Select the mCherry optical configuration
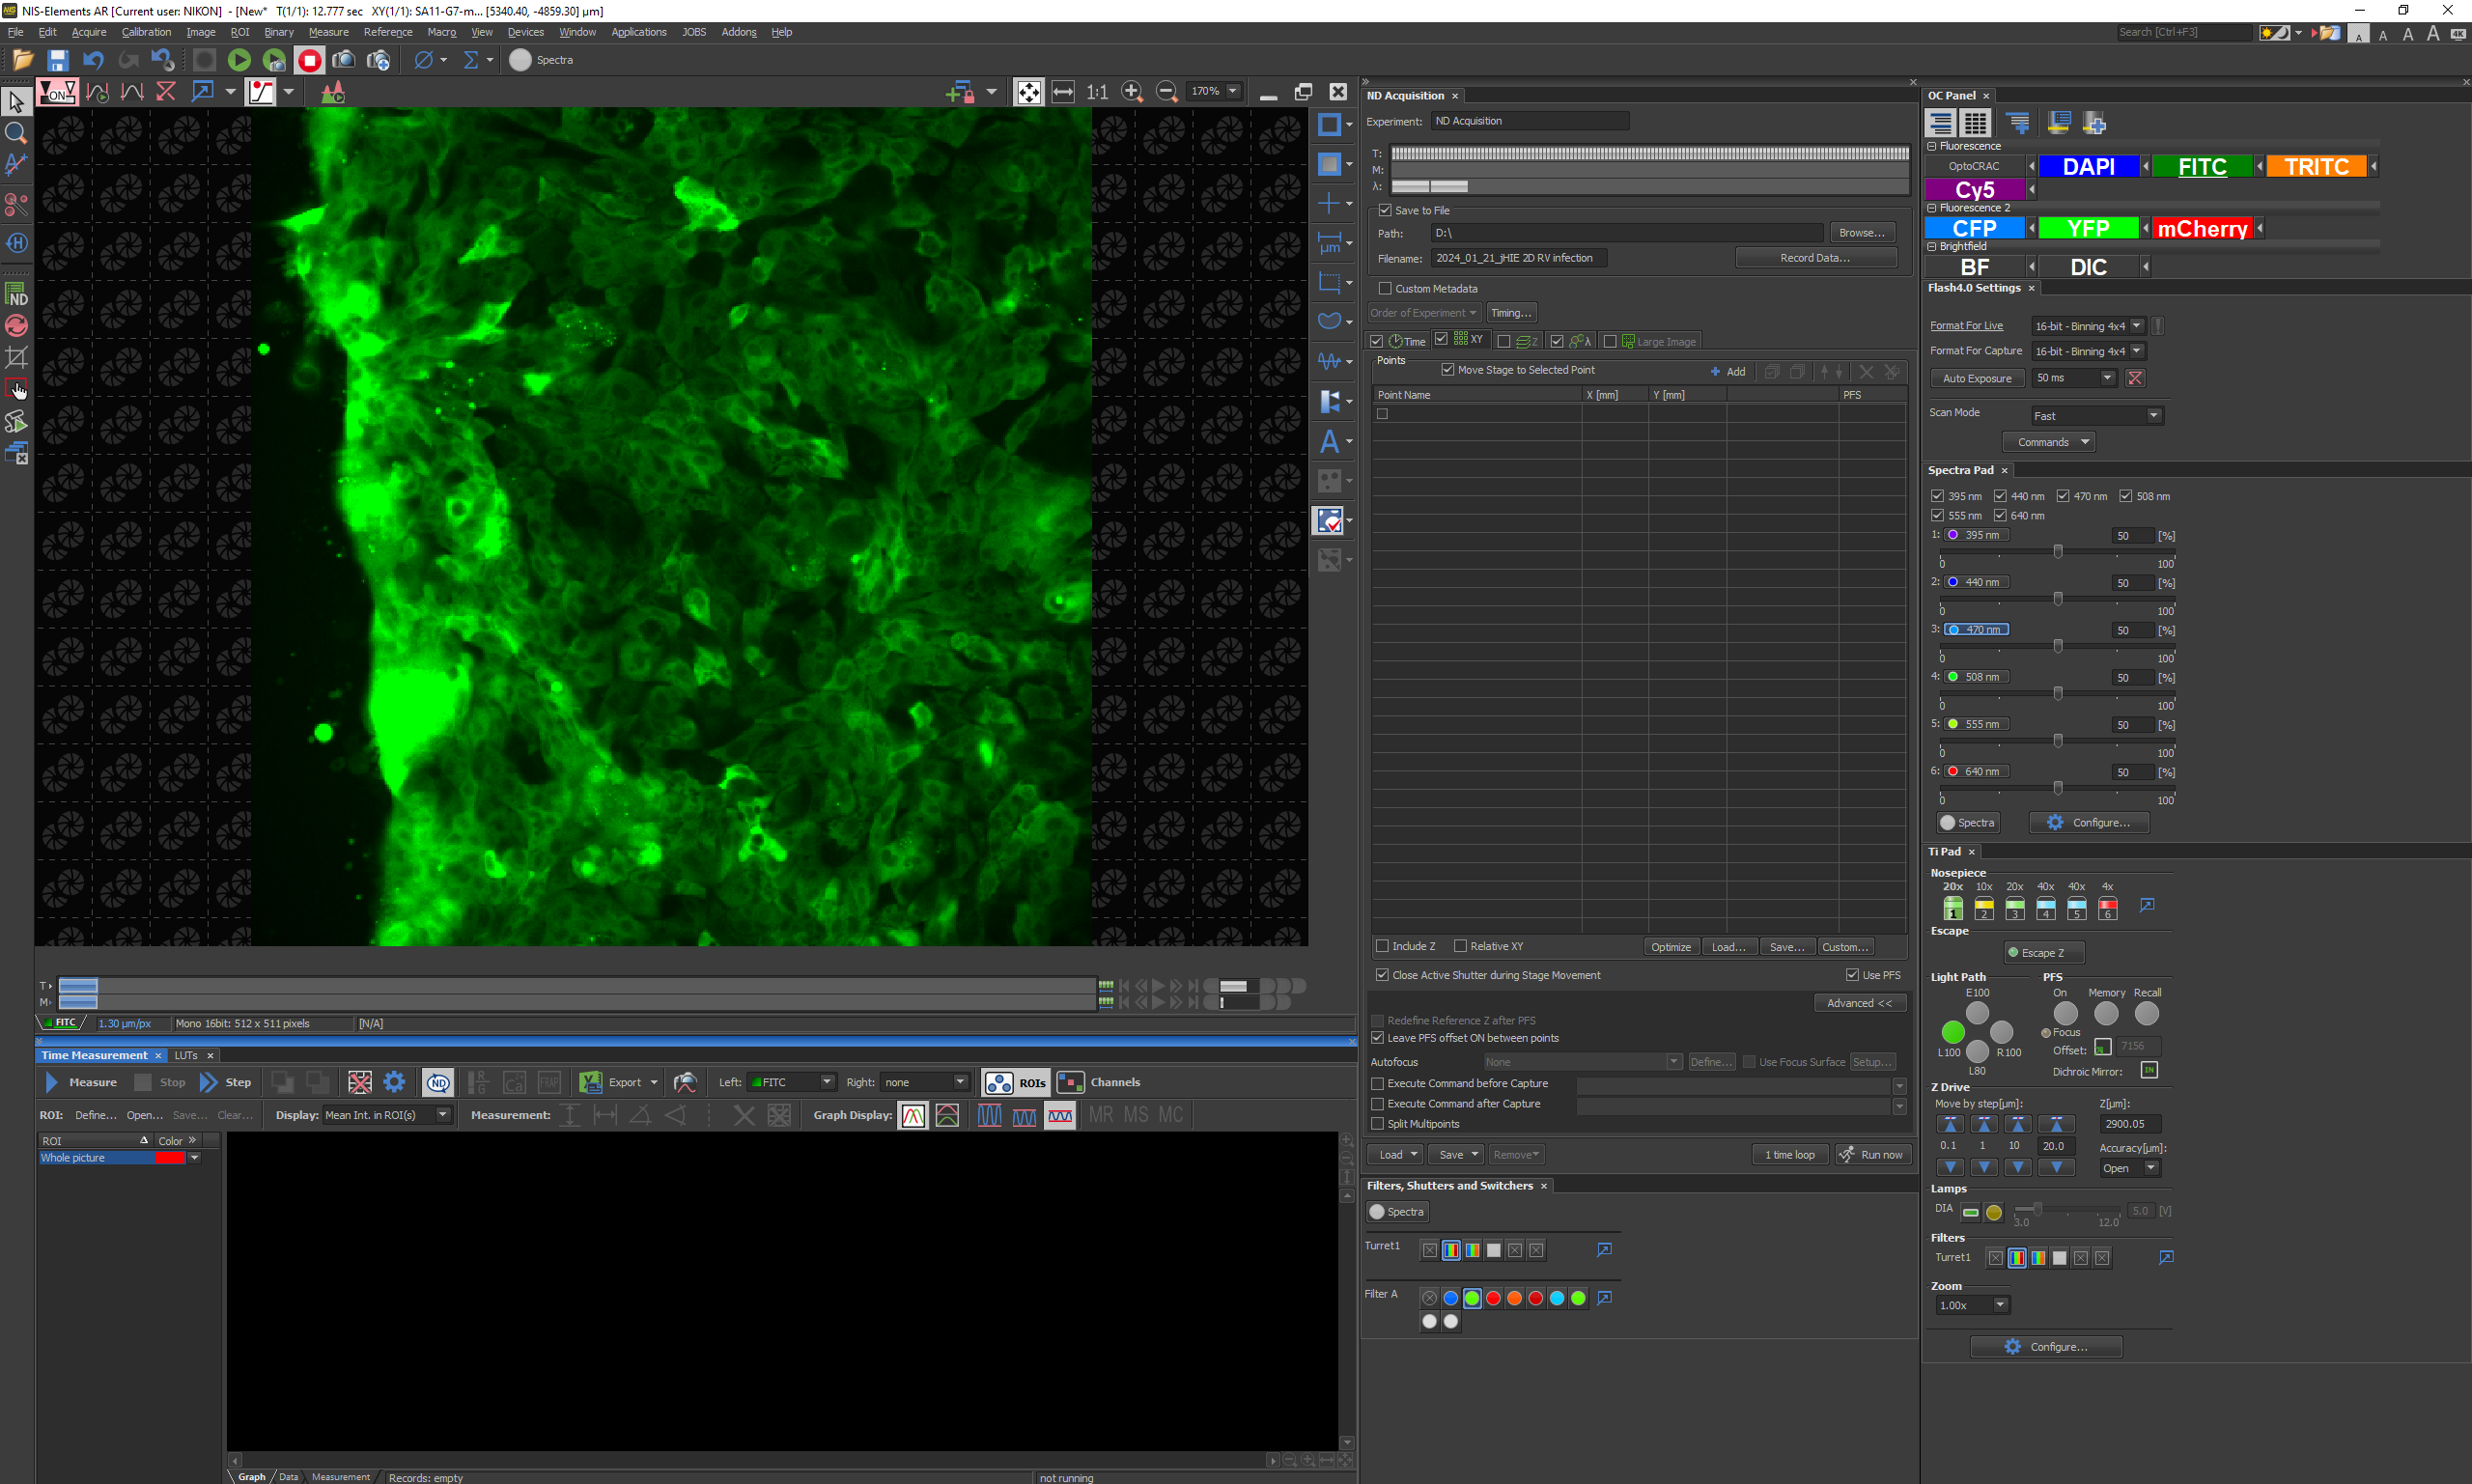2472x1484 pixels. pyautogui.click(x=2202, y=229)
